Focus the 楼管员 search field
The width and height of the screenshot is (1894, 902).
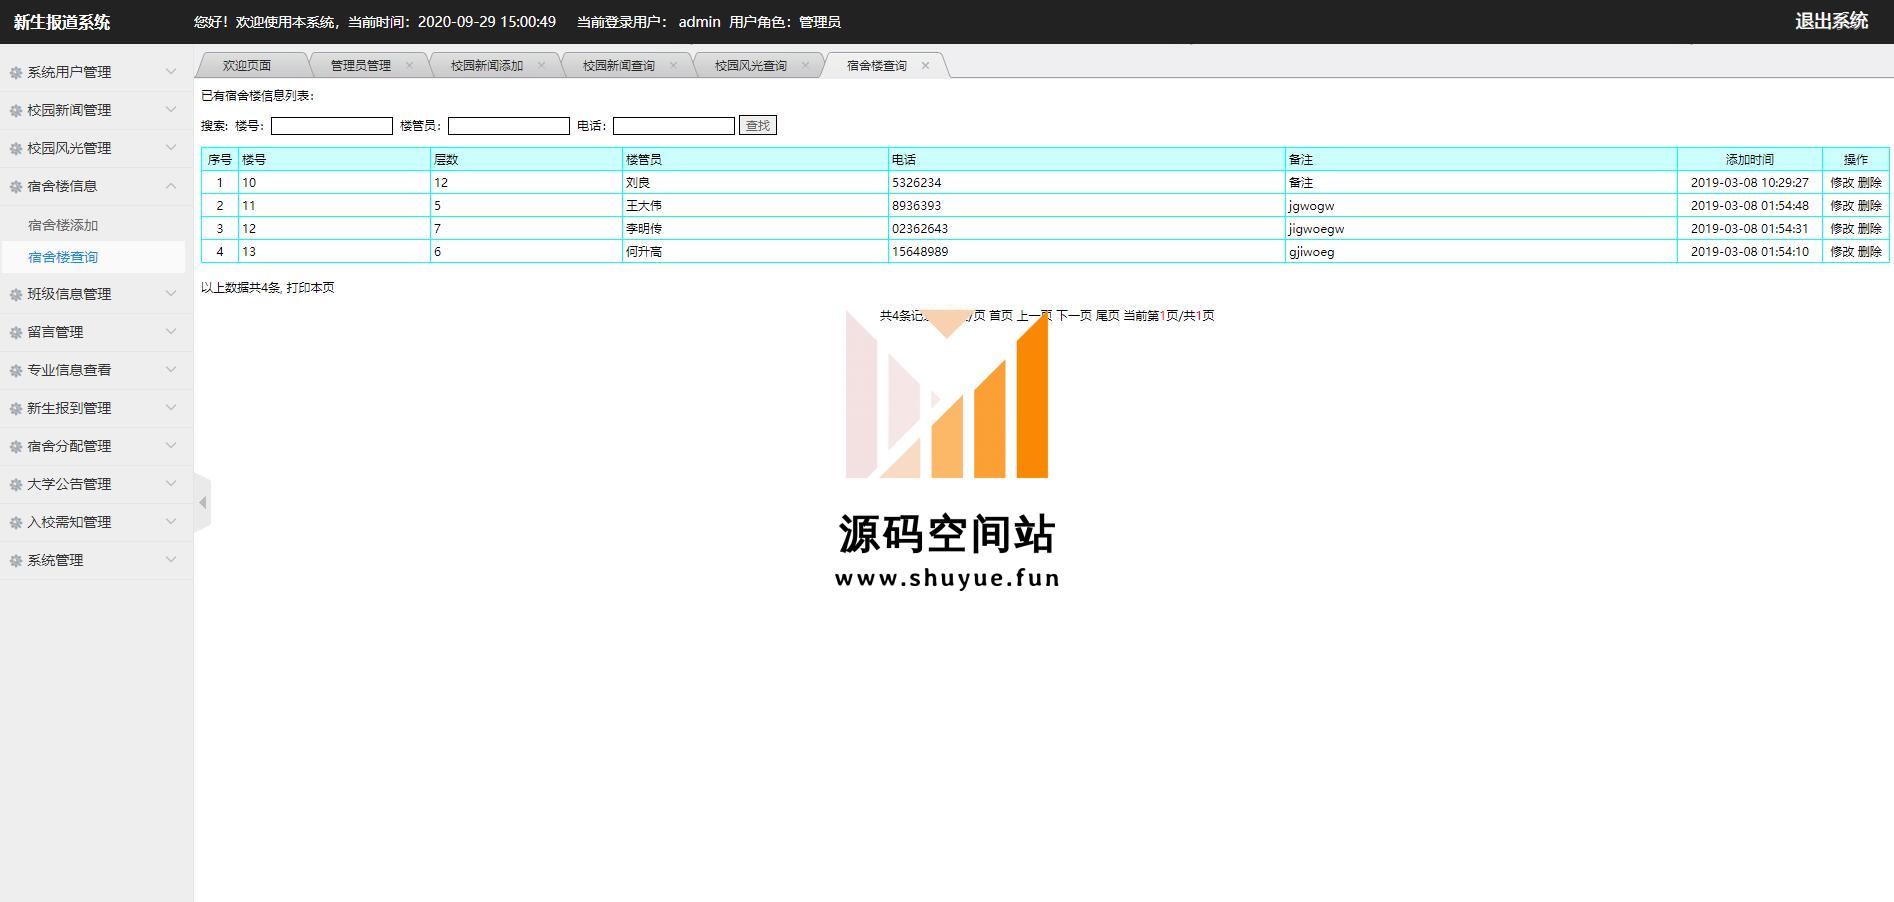pyautogui.click(x=509, y=126)
